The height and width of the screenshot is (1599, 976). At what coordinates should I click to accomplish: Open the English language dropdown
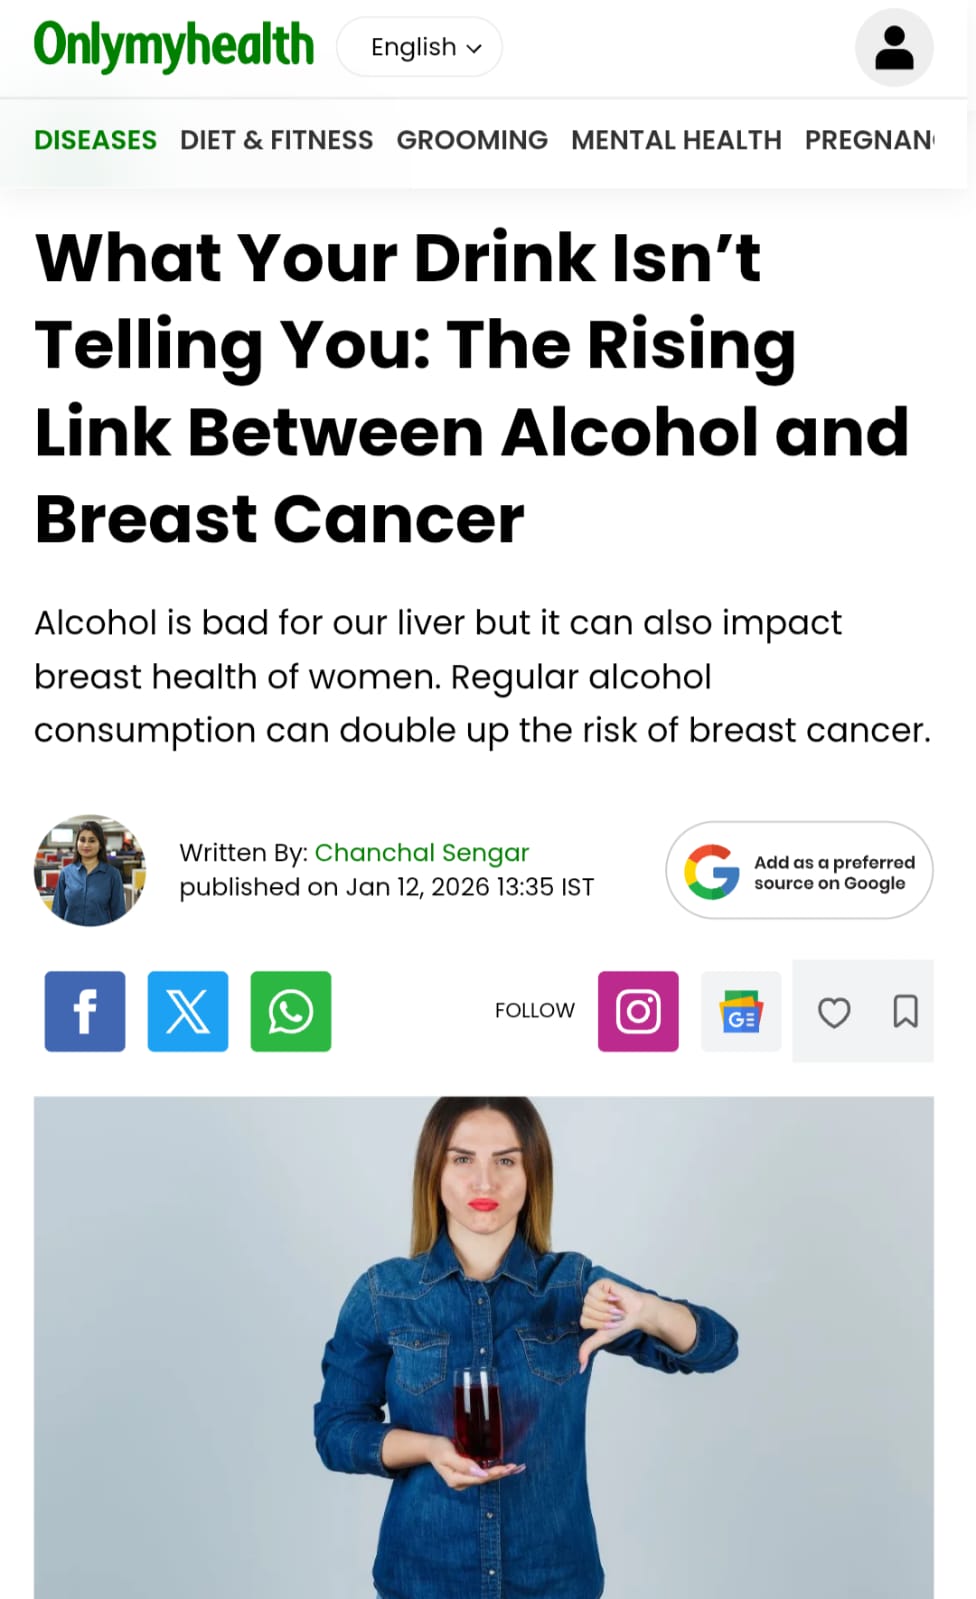coord(419,46)
